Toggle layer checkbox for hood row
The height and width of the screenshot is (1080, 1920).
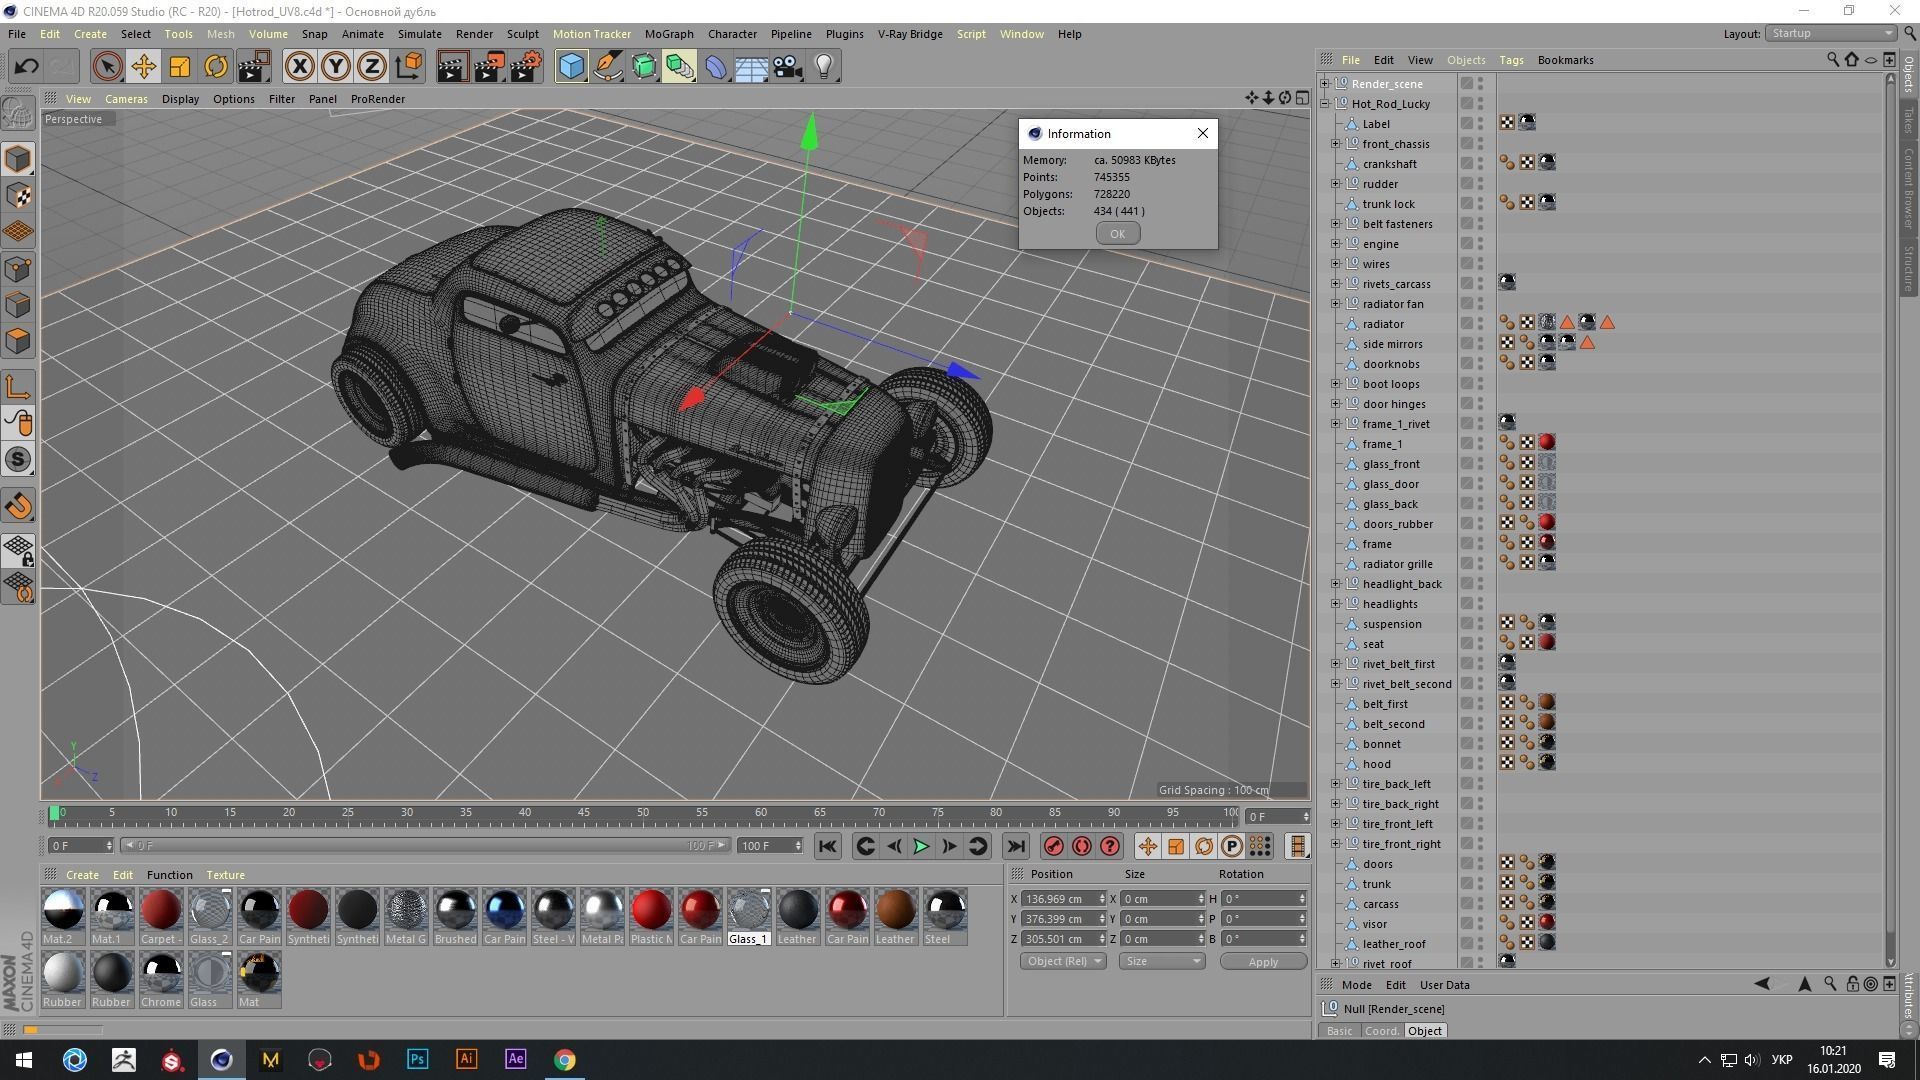pos(1467,763)
